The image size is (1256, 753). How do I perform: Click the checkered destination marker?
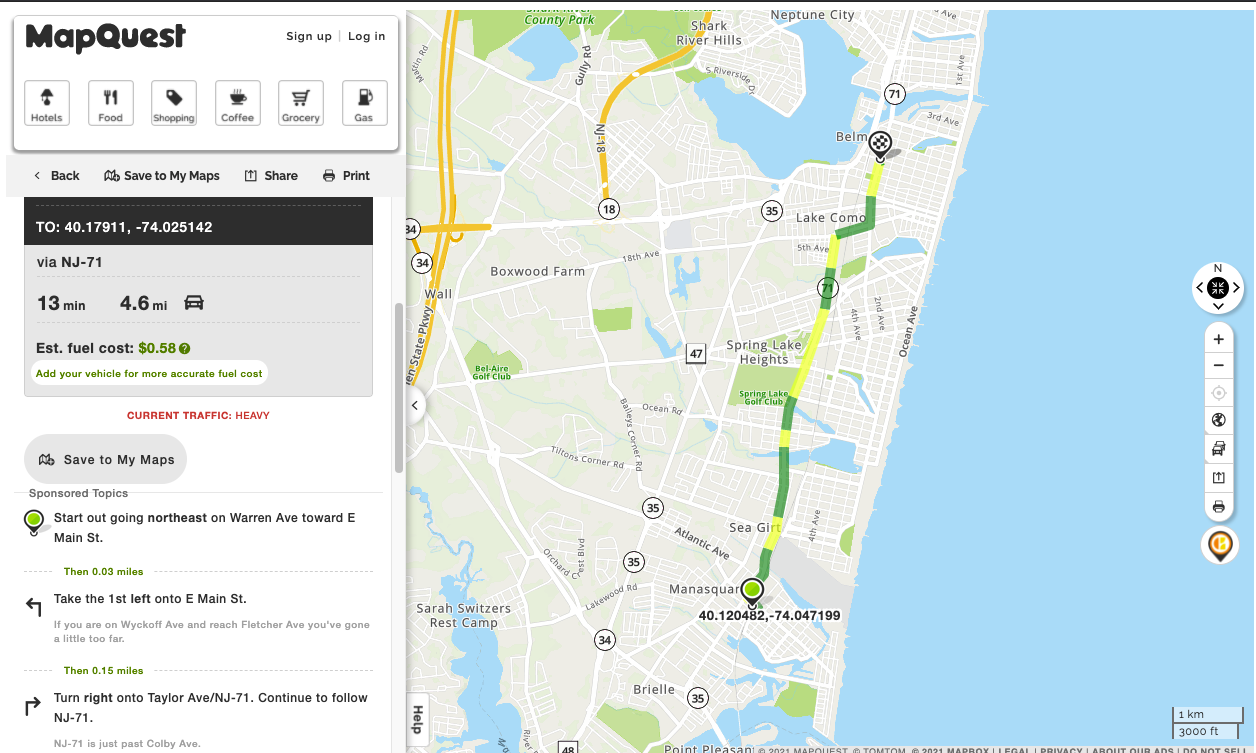(880, 146)
